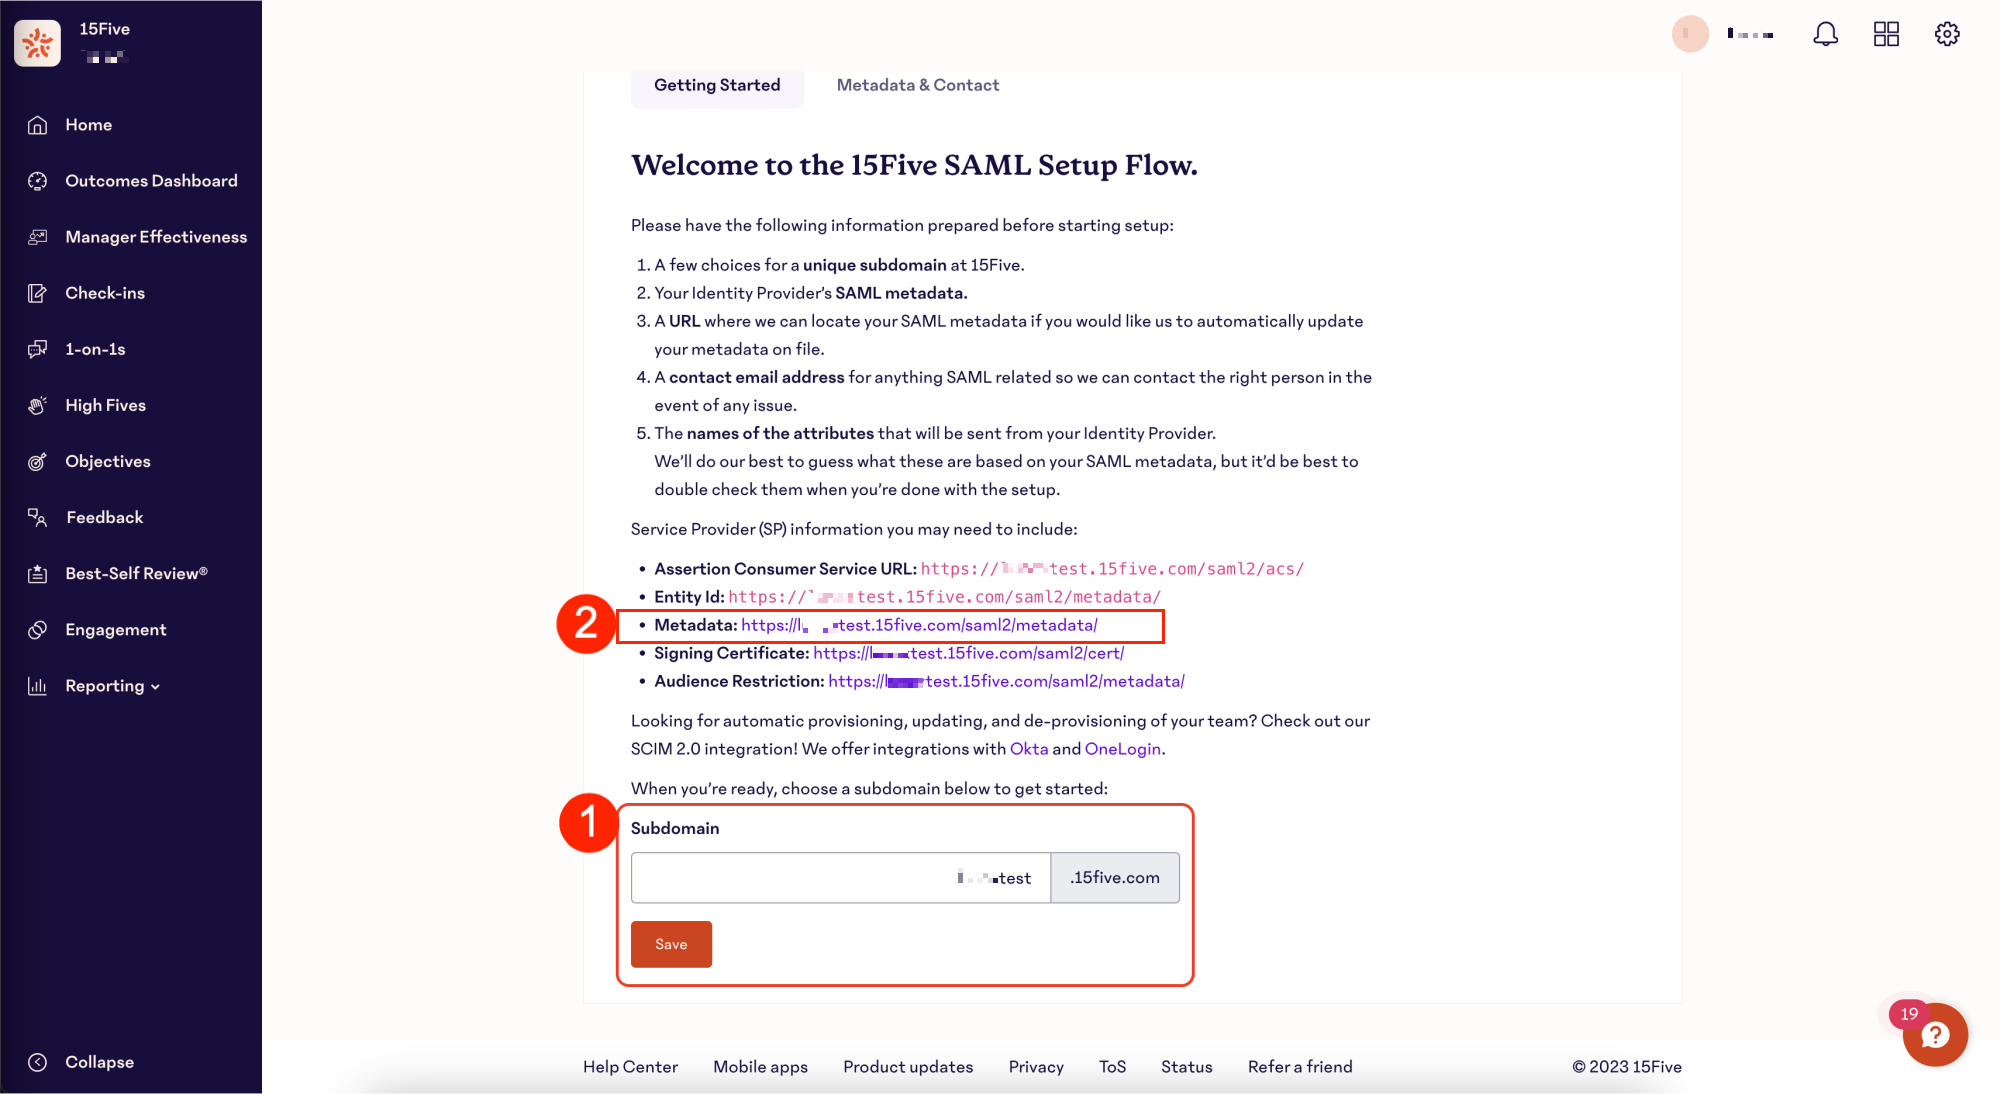
Task: Click the notification bell icon
Action: click(1825, 34)
